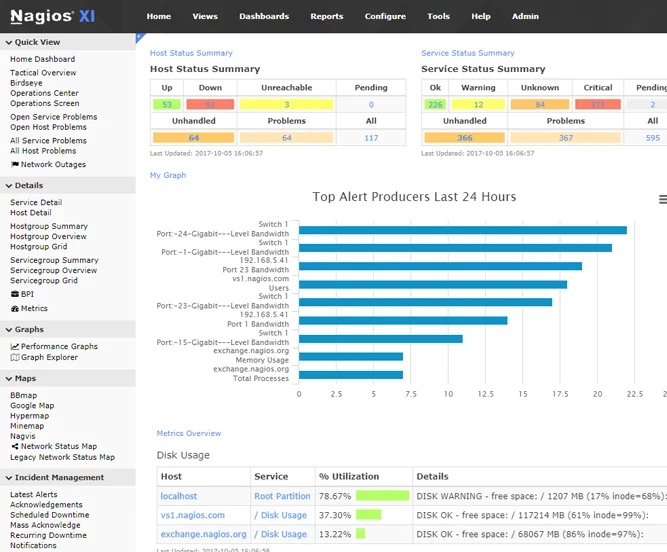Open Legacy Network Status Map

coord(63,457)
